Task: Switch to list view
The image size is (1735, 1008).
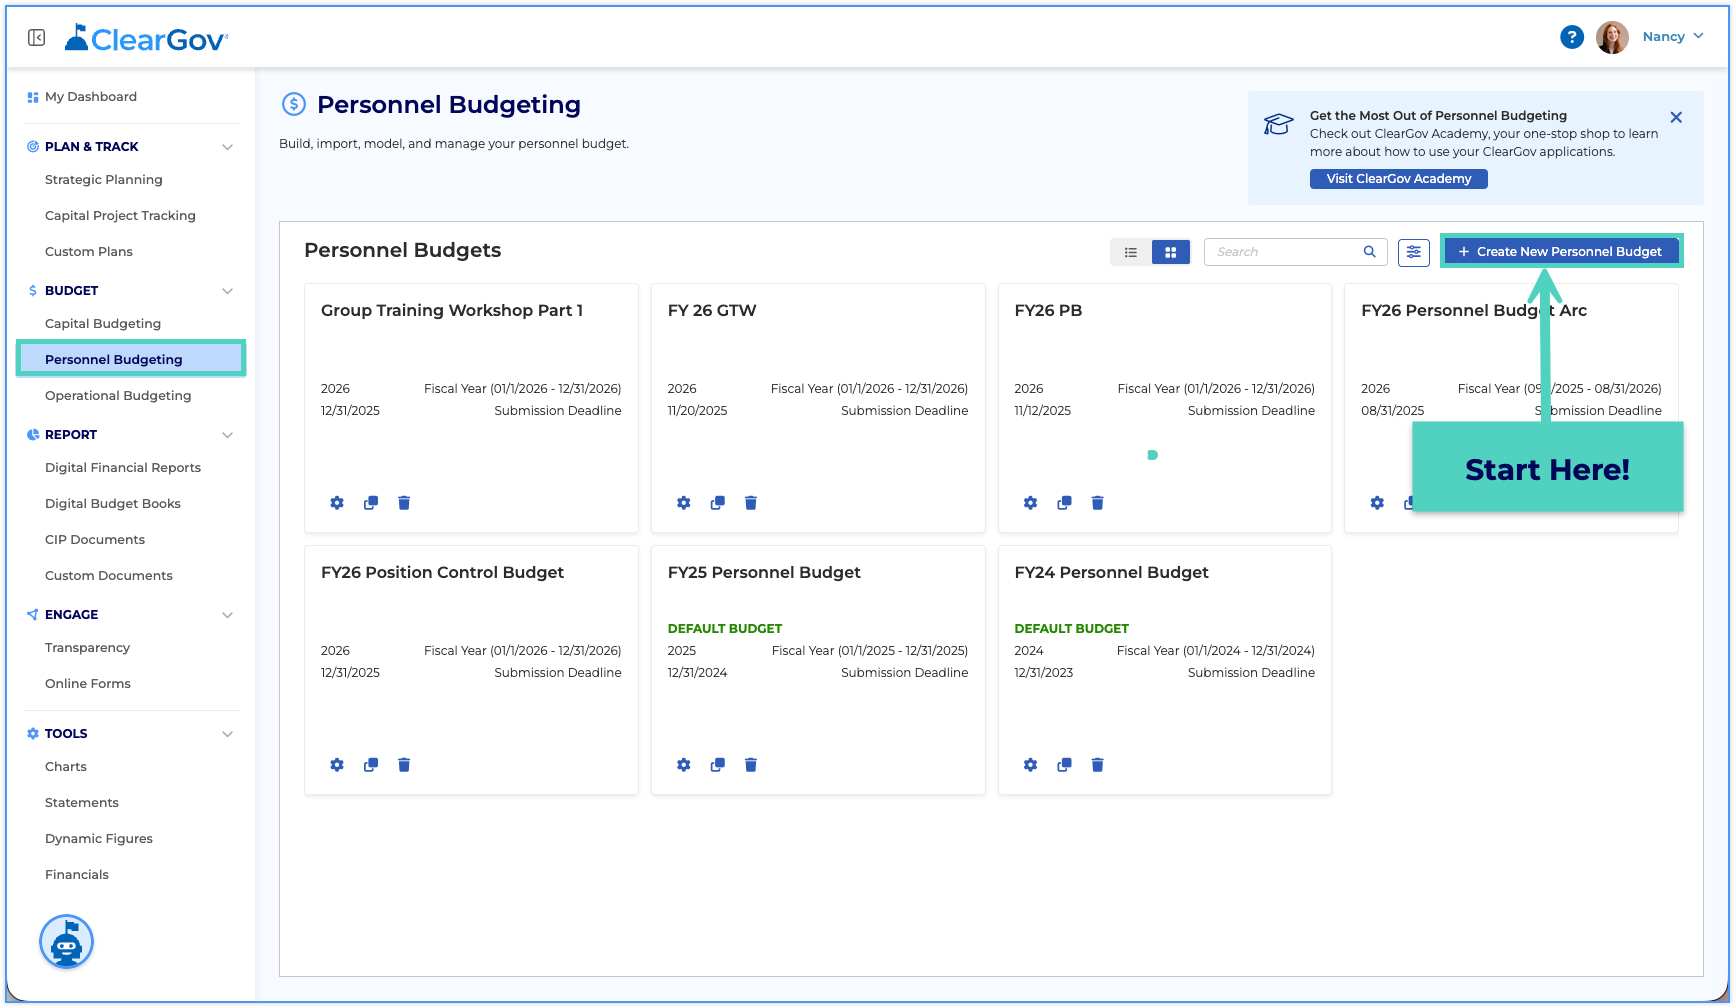Action: (1131, 252)
